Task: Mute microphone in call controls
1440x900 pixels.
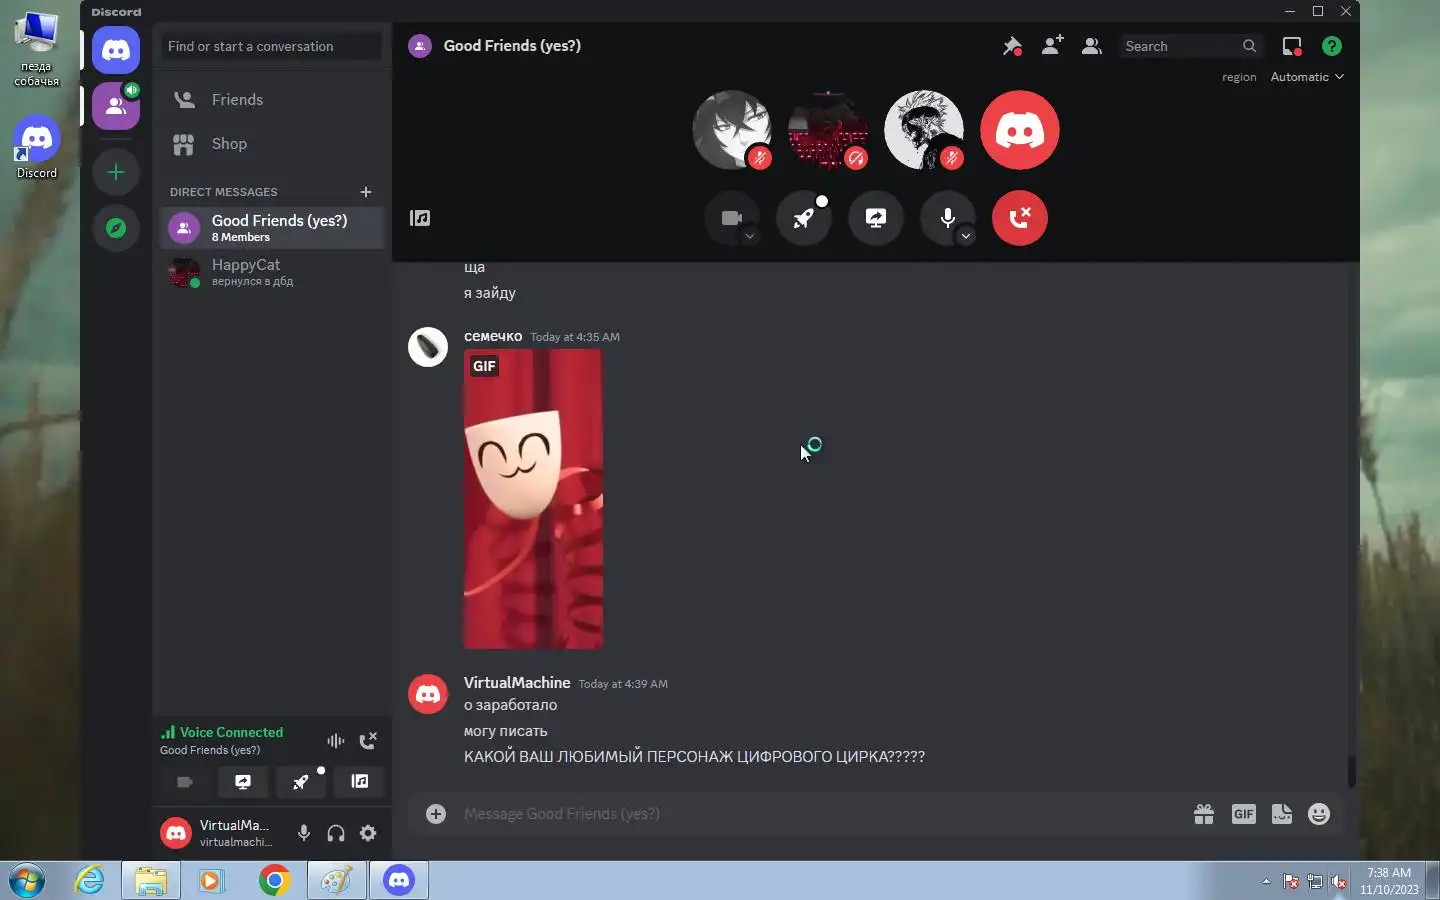Action: [x=948, y=218]
